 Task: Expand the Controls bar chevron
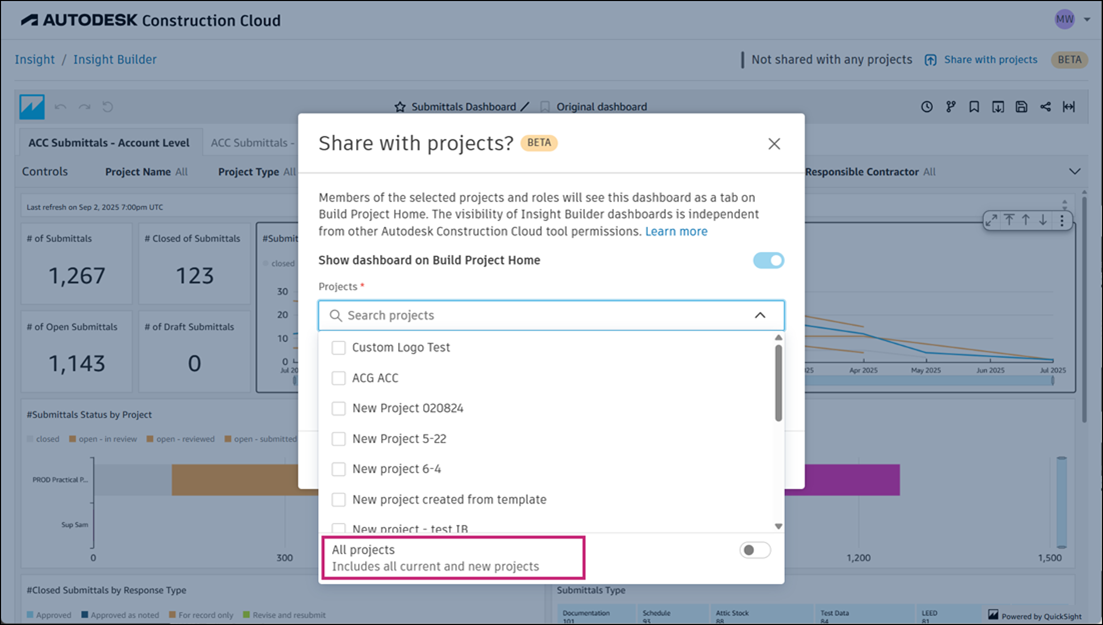coord(1075,172)
